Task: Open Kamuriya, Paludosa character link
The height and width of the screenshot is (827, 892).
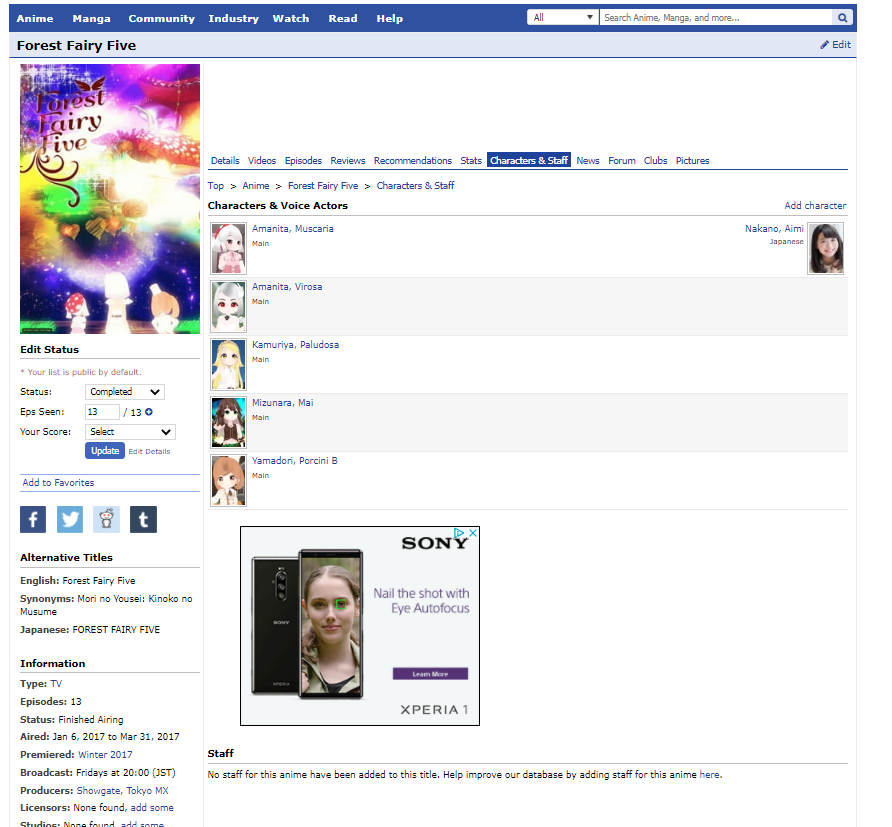Action: (x=295, y=345)
